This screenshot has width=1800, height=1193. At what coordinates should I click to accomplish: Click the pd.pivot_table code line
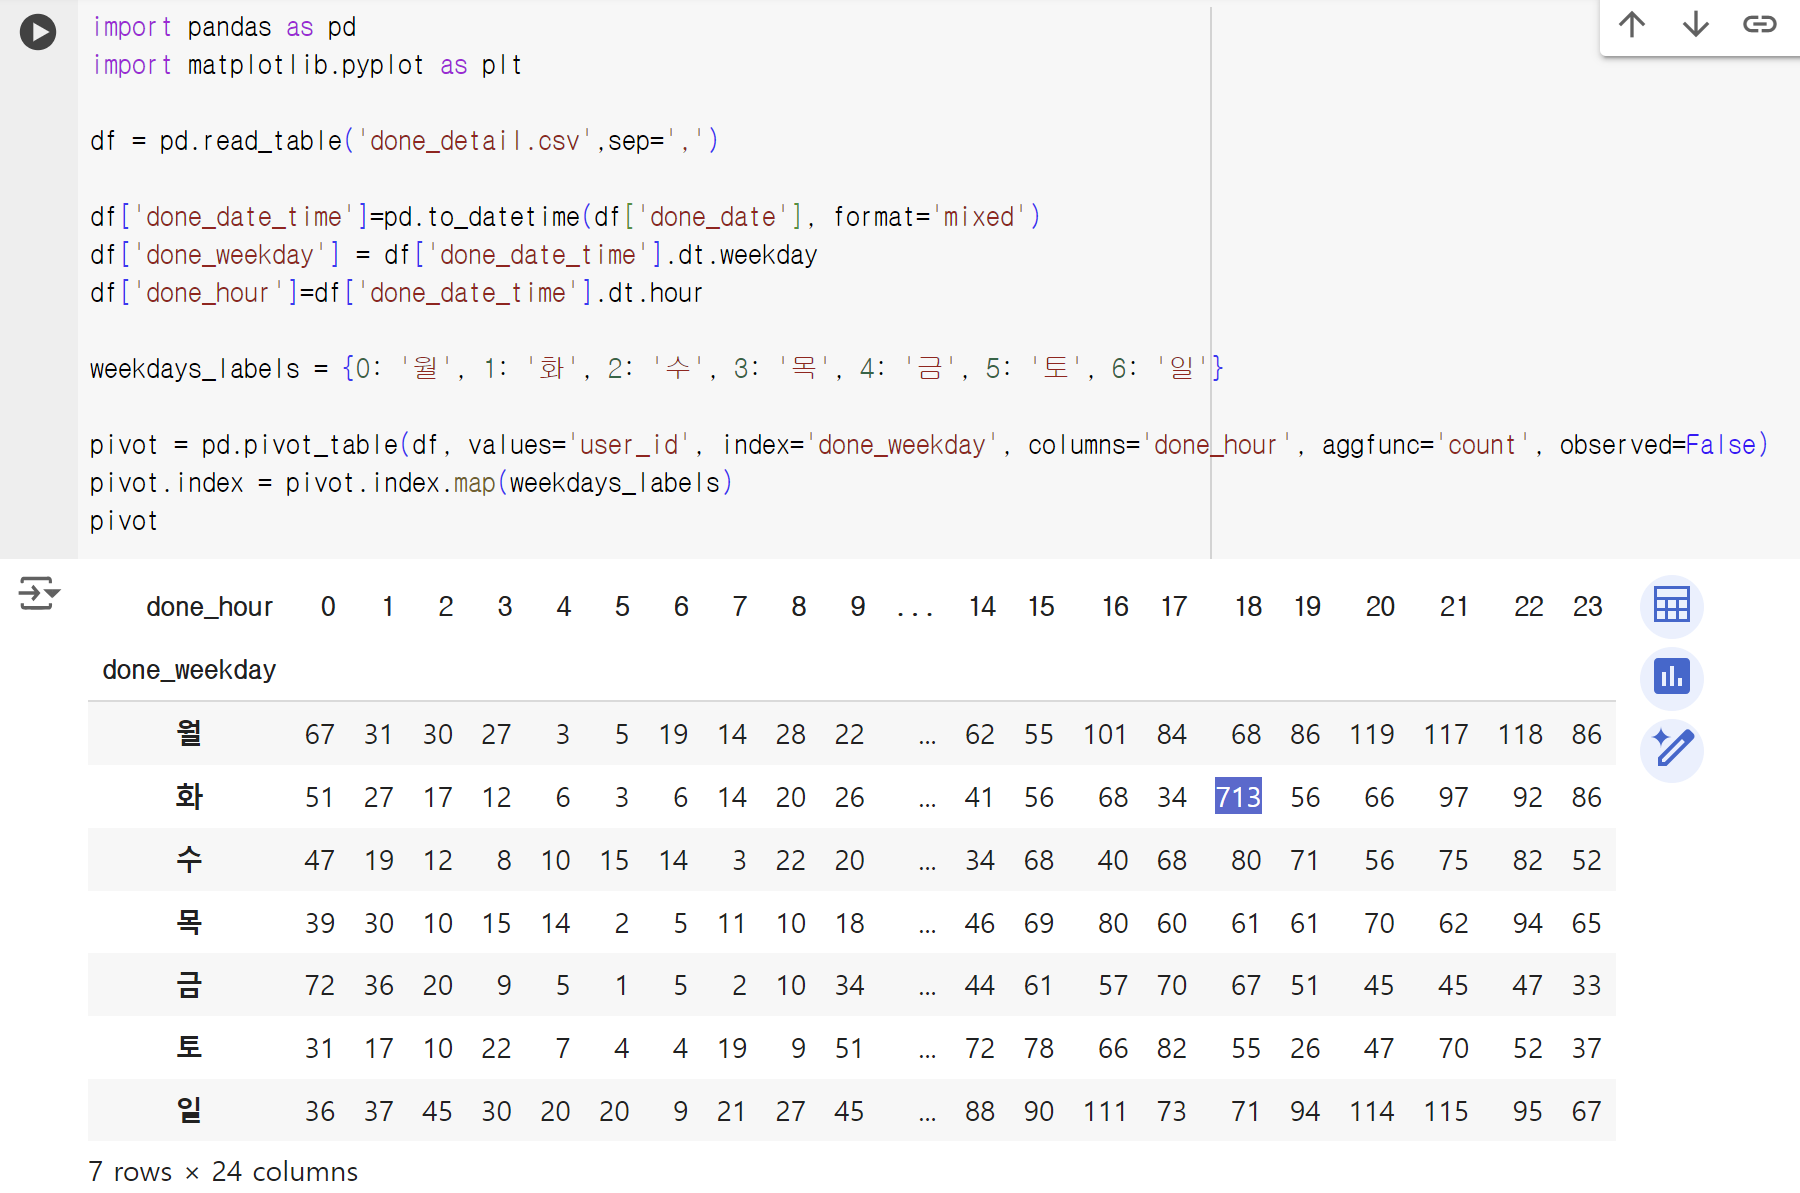click(929, 445)
